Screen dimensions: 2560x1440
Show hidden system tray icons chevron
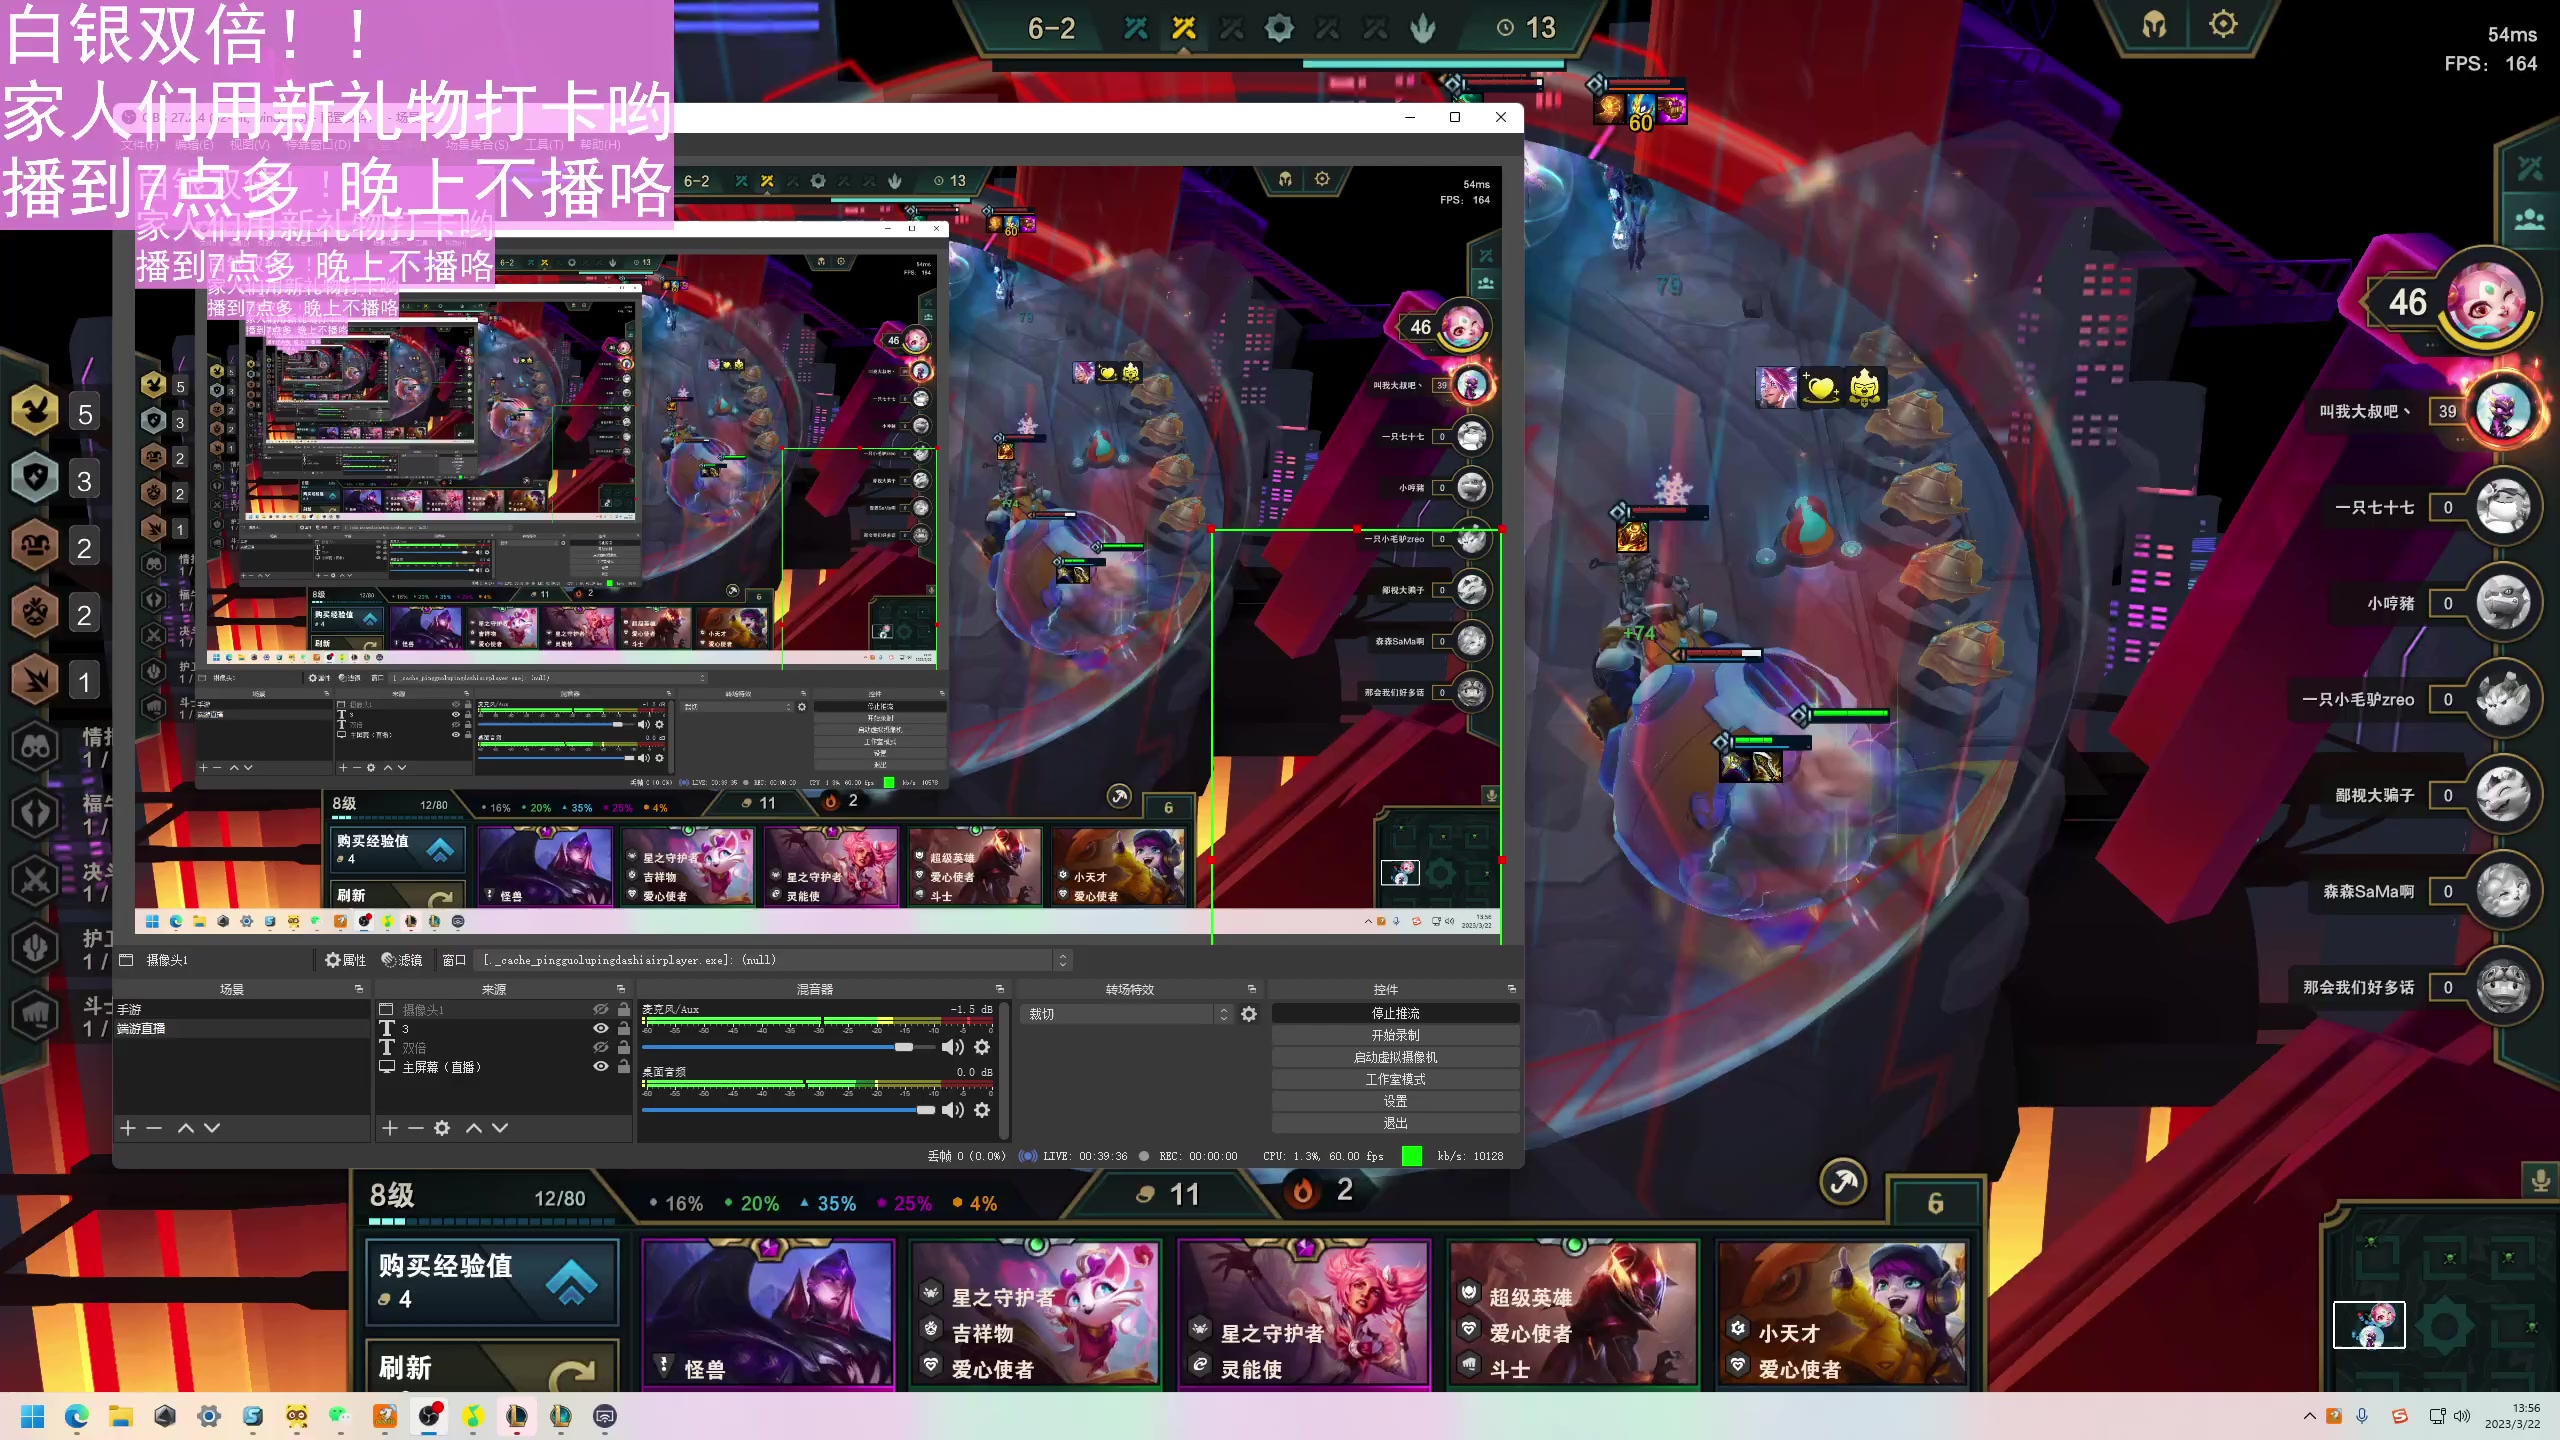pyautogui.click(x=2309, y=1416)
